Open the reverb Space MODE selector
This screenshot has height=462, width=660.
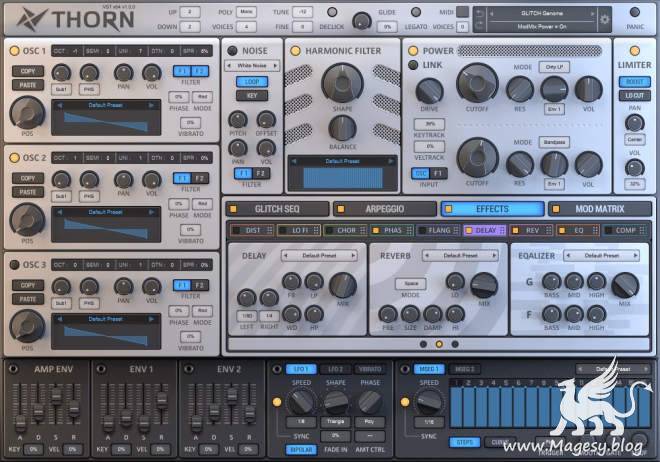point(410,284)
